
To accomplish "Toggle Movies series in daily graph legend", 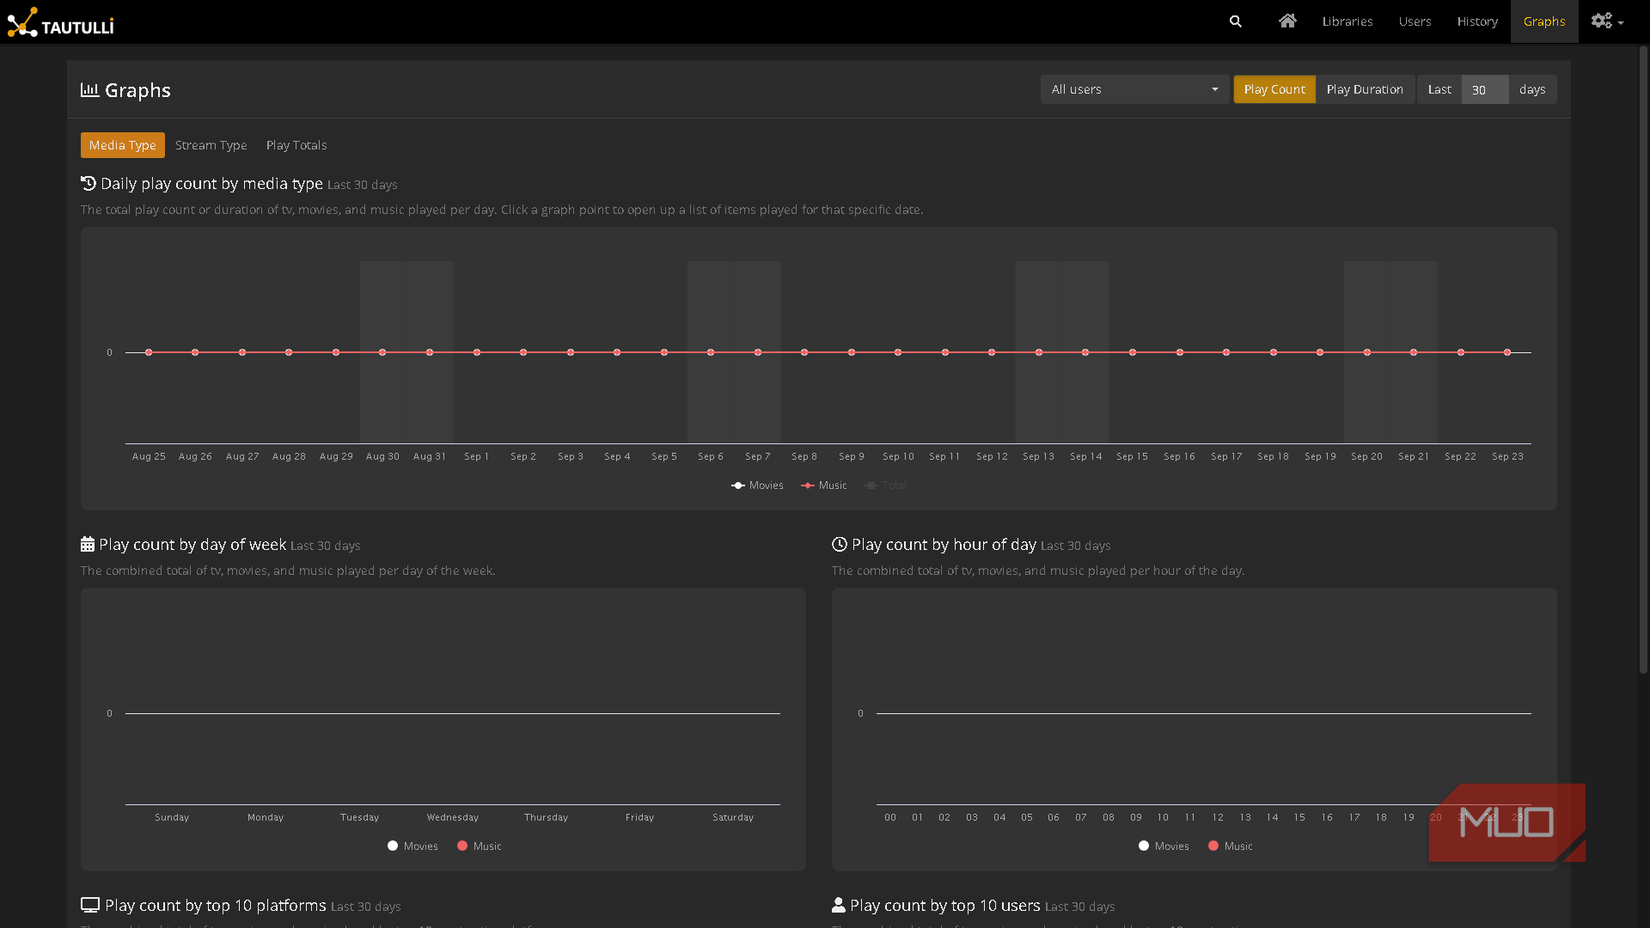I will click(x=758, y=485).
